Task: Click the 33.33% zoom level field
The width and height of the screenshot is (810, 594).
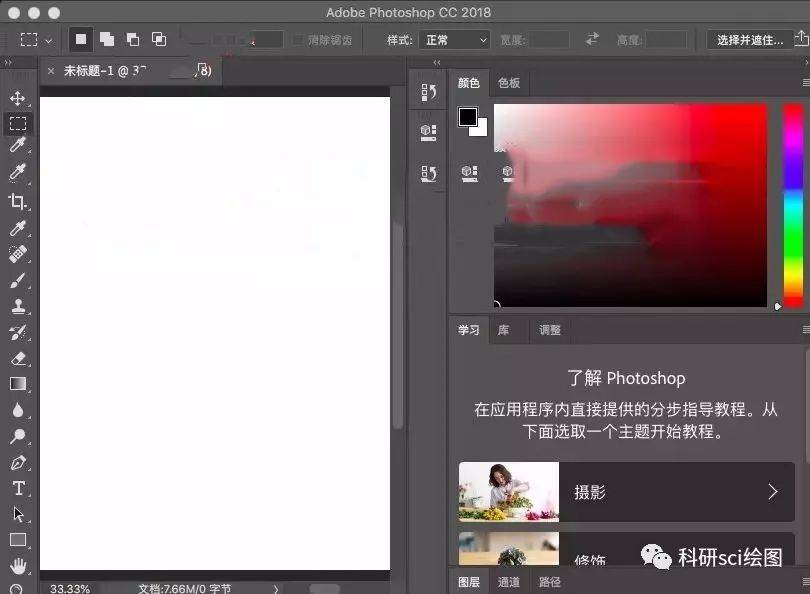Action: tap(70, 588)
